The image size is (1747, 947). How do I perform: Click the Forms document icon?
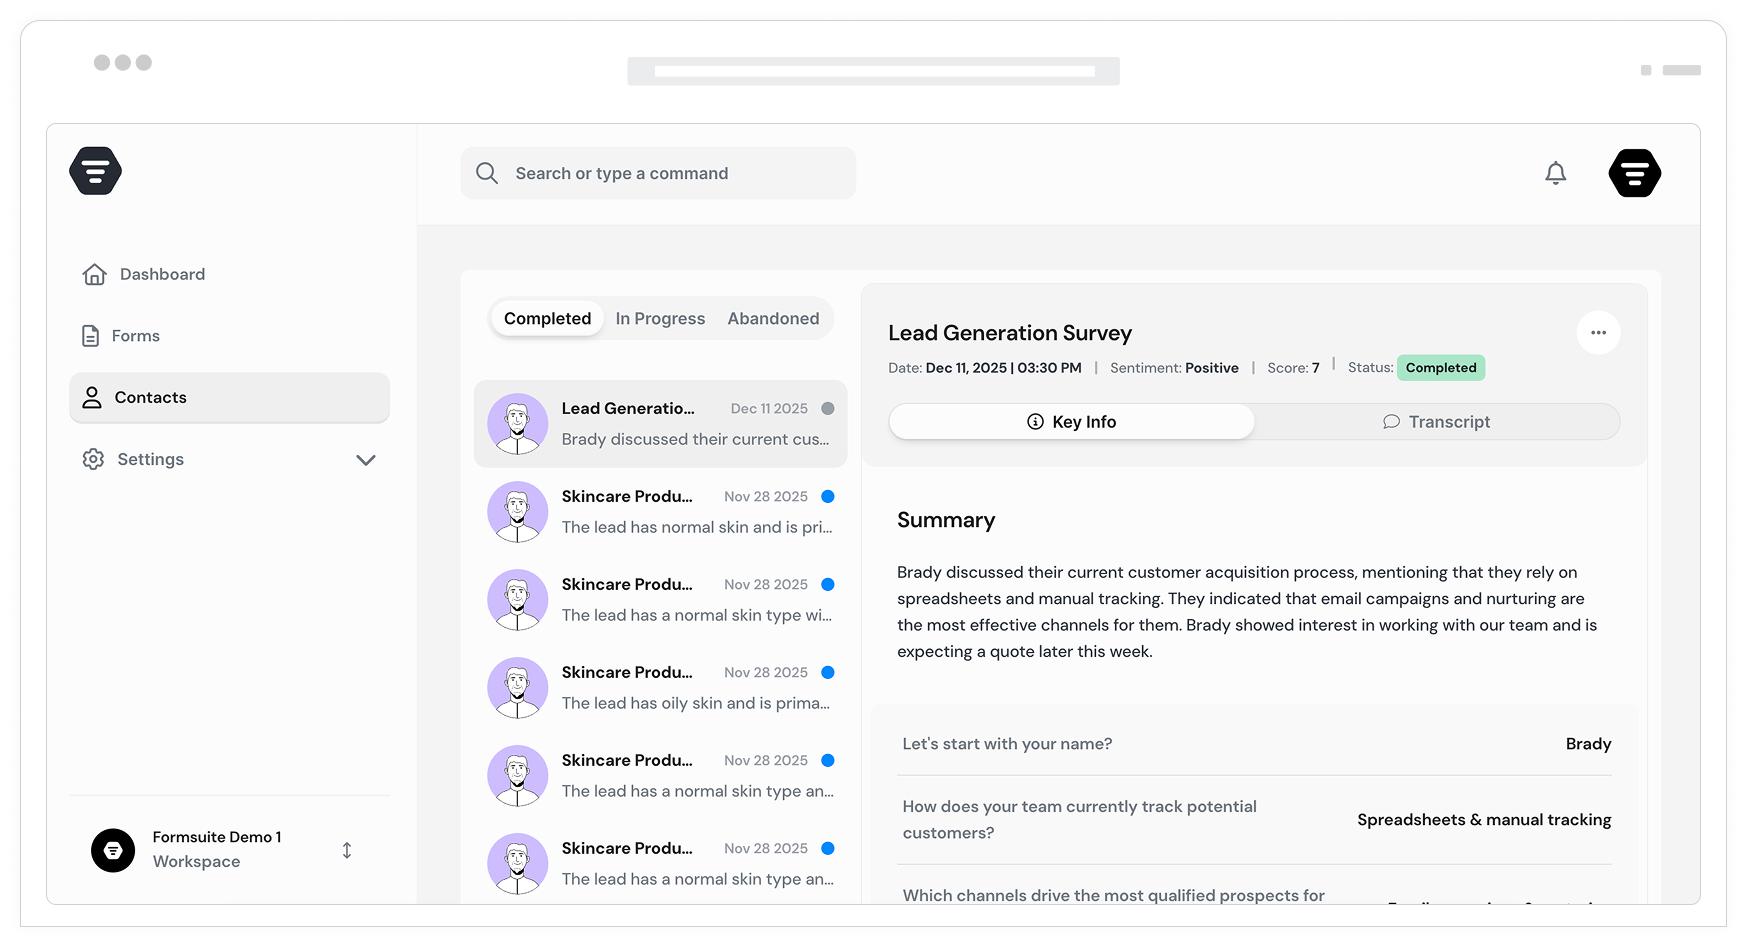(x=91, y=336)
